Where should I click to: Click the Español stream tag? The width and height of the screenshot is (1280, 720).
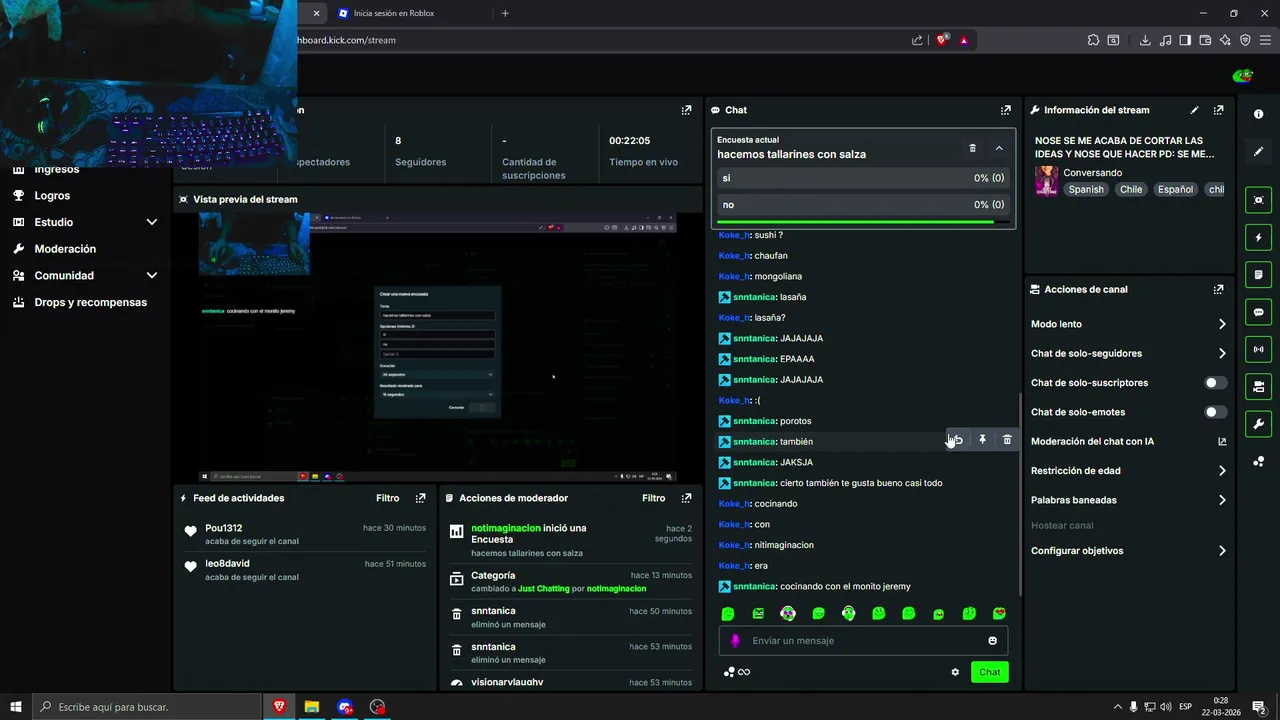pos(1175,189)
